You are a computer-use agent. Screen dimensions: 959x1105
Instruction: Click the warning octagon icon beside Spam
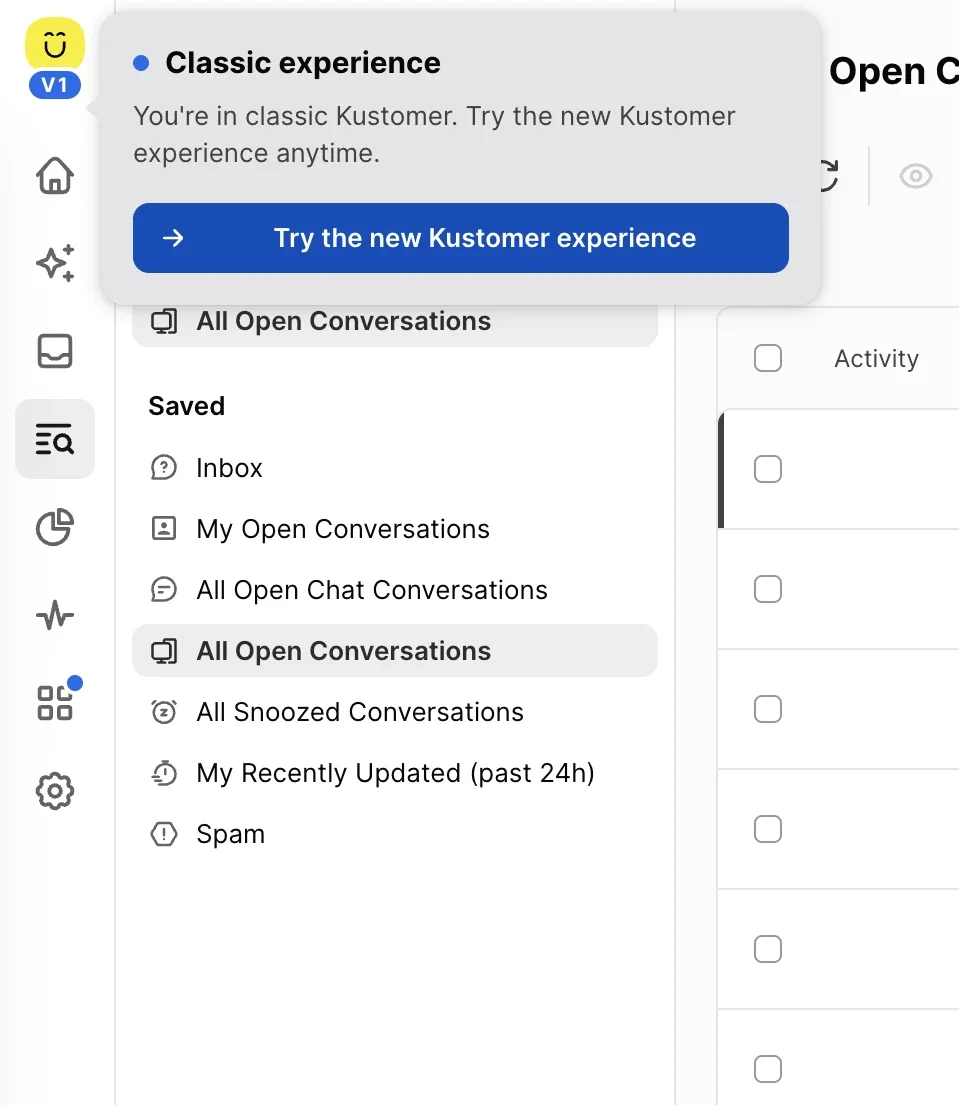(163, 834)
